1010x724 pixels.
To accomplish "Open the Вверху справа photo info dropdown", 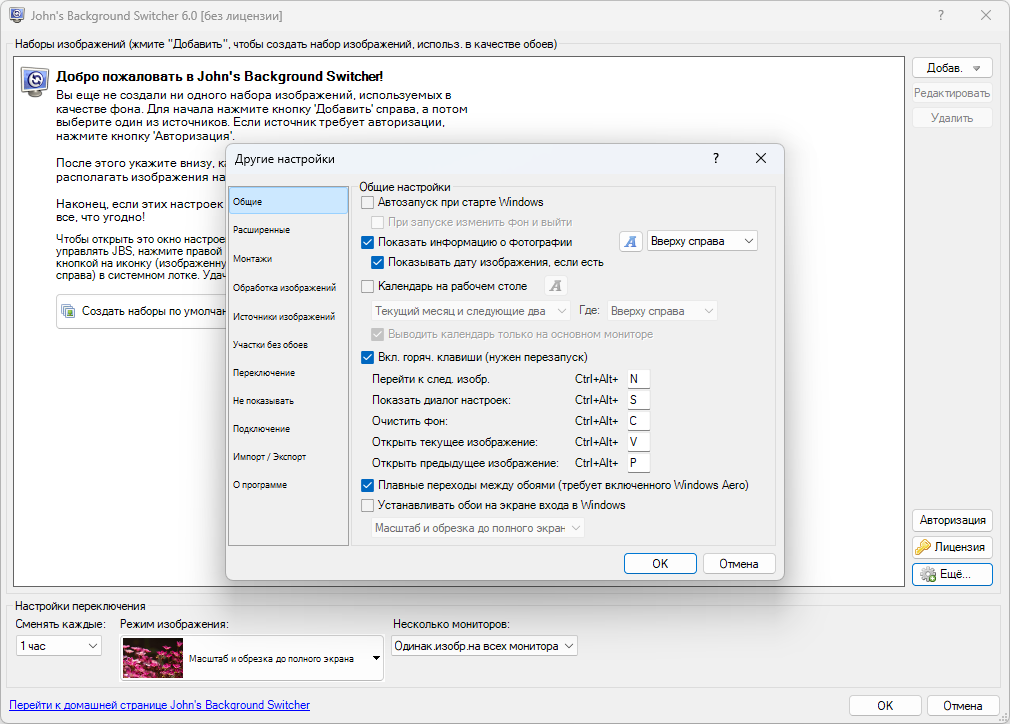I will click(702, 241).
